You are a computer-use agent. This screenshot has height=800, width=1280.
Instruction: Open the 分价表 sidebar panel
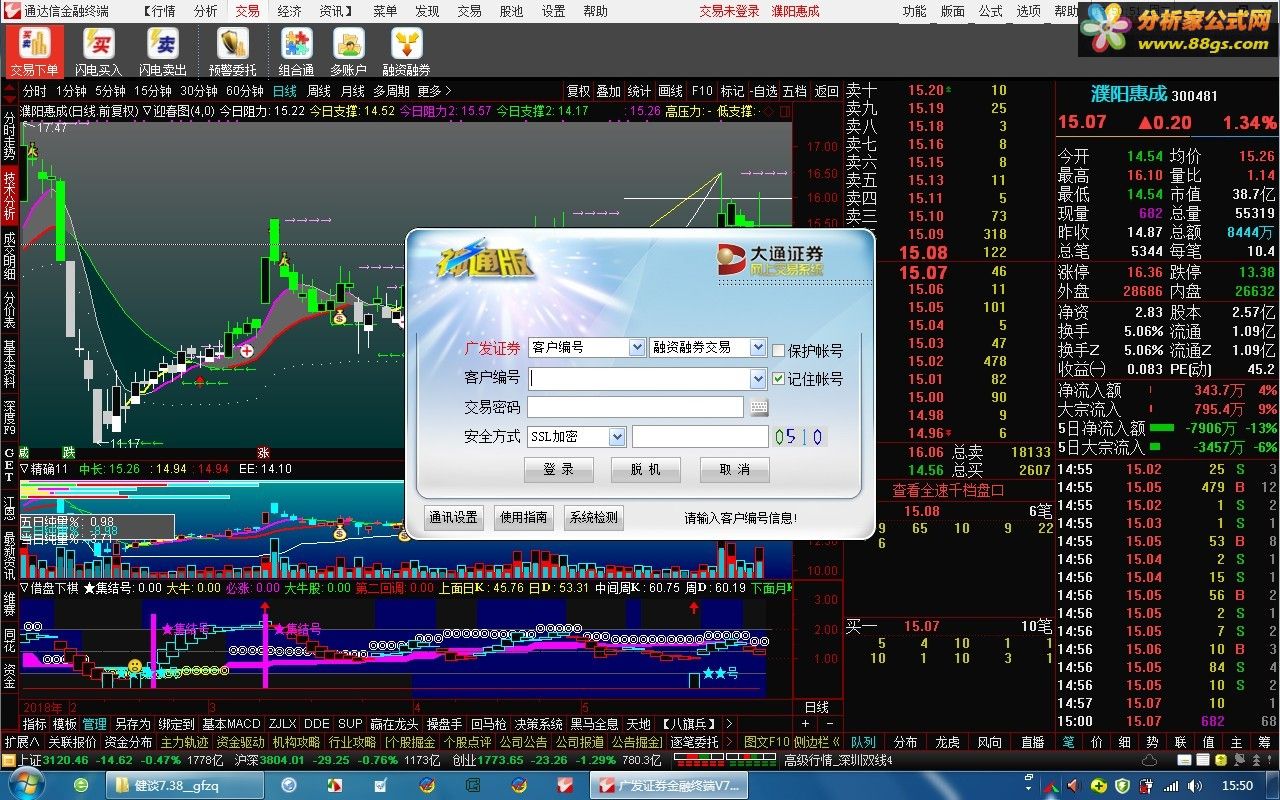coord(9,310)
